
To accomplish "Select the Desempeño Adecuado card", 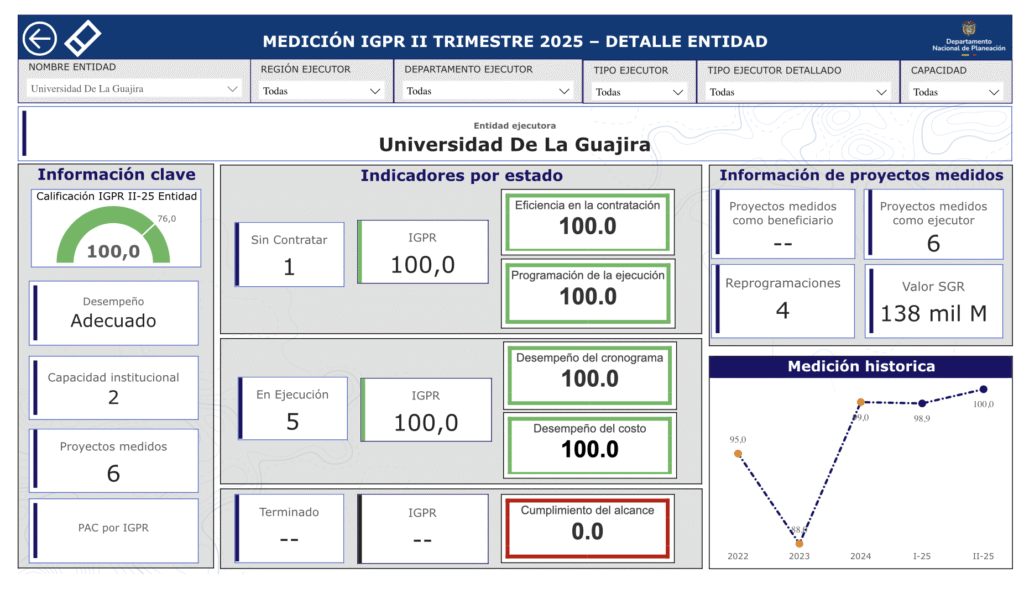I will (113, 312).
